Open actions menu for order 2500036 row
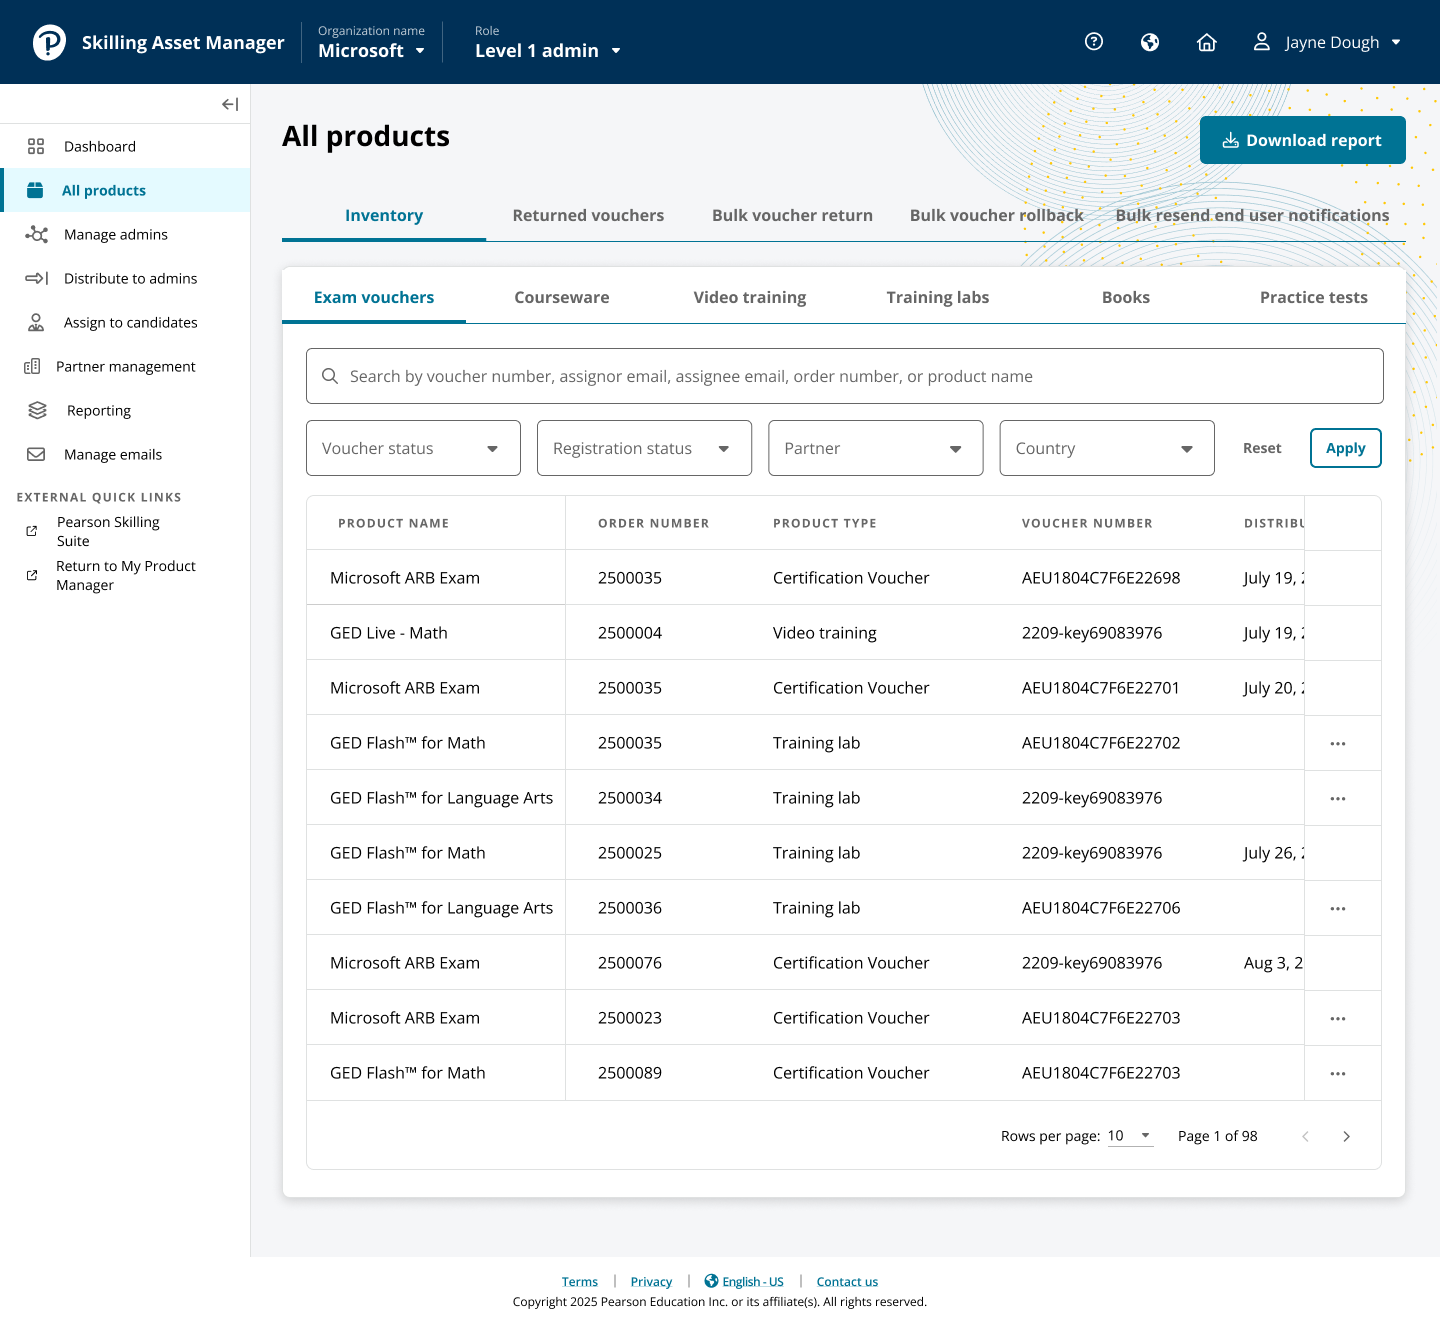 pyautogui.click(x=1338, y=908)
